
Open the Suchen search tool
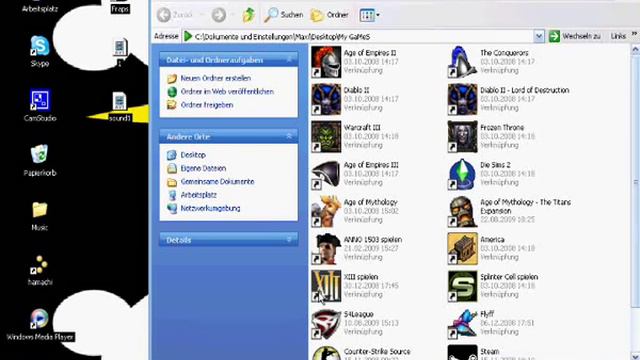[x=284, y=15]
